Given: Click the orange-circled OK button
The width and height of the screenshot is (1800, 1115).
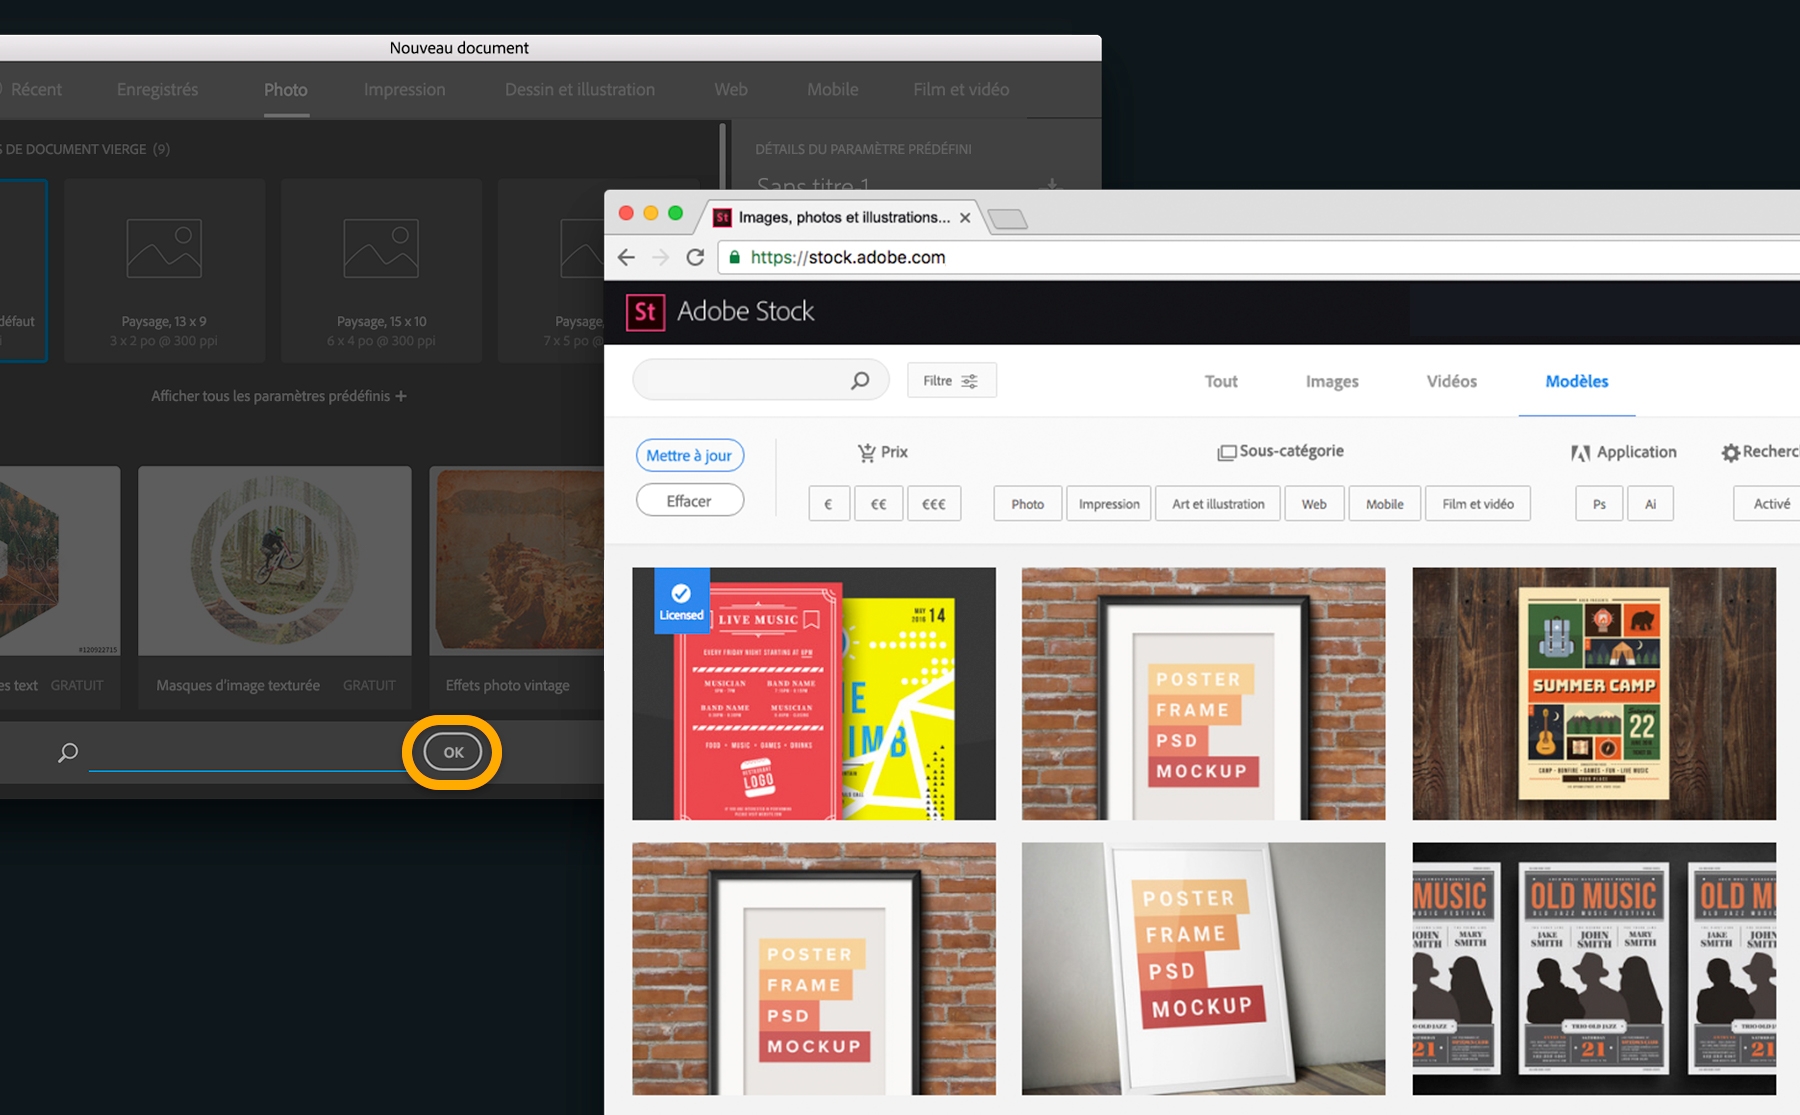Looking at the screenshot, I should (x=451, y=752).
